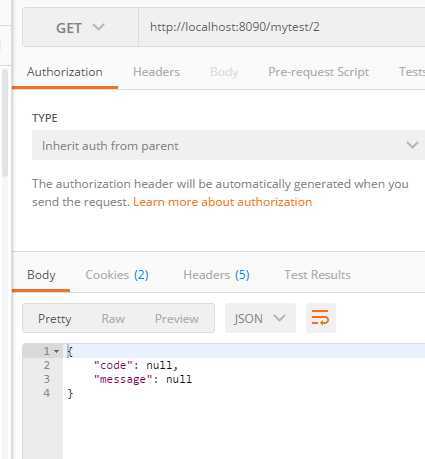Follow the Learn more about authorization link
425x459 pixels.
(222, 202)
